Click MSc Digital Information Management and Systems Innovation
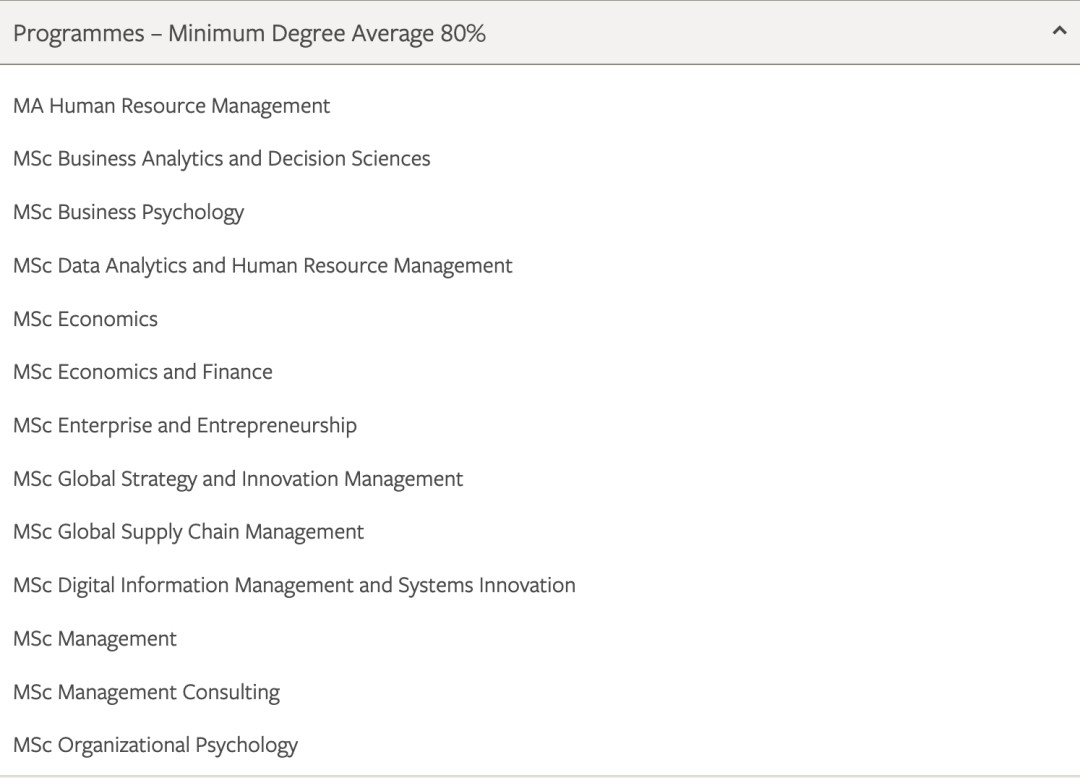1080x778 pixels. click(x=294, y=585)
